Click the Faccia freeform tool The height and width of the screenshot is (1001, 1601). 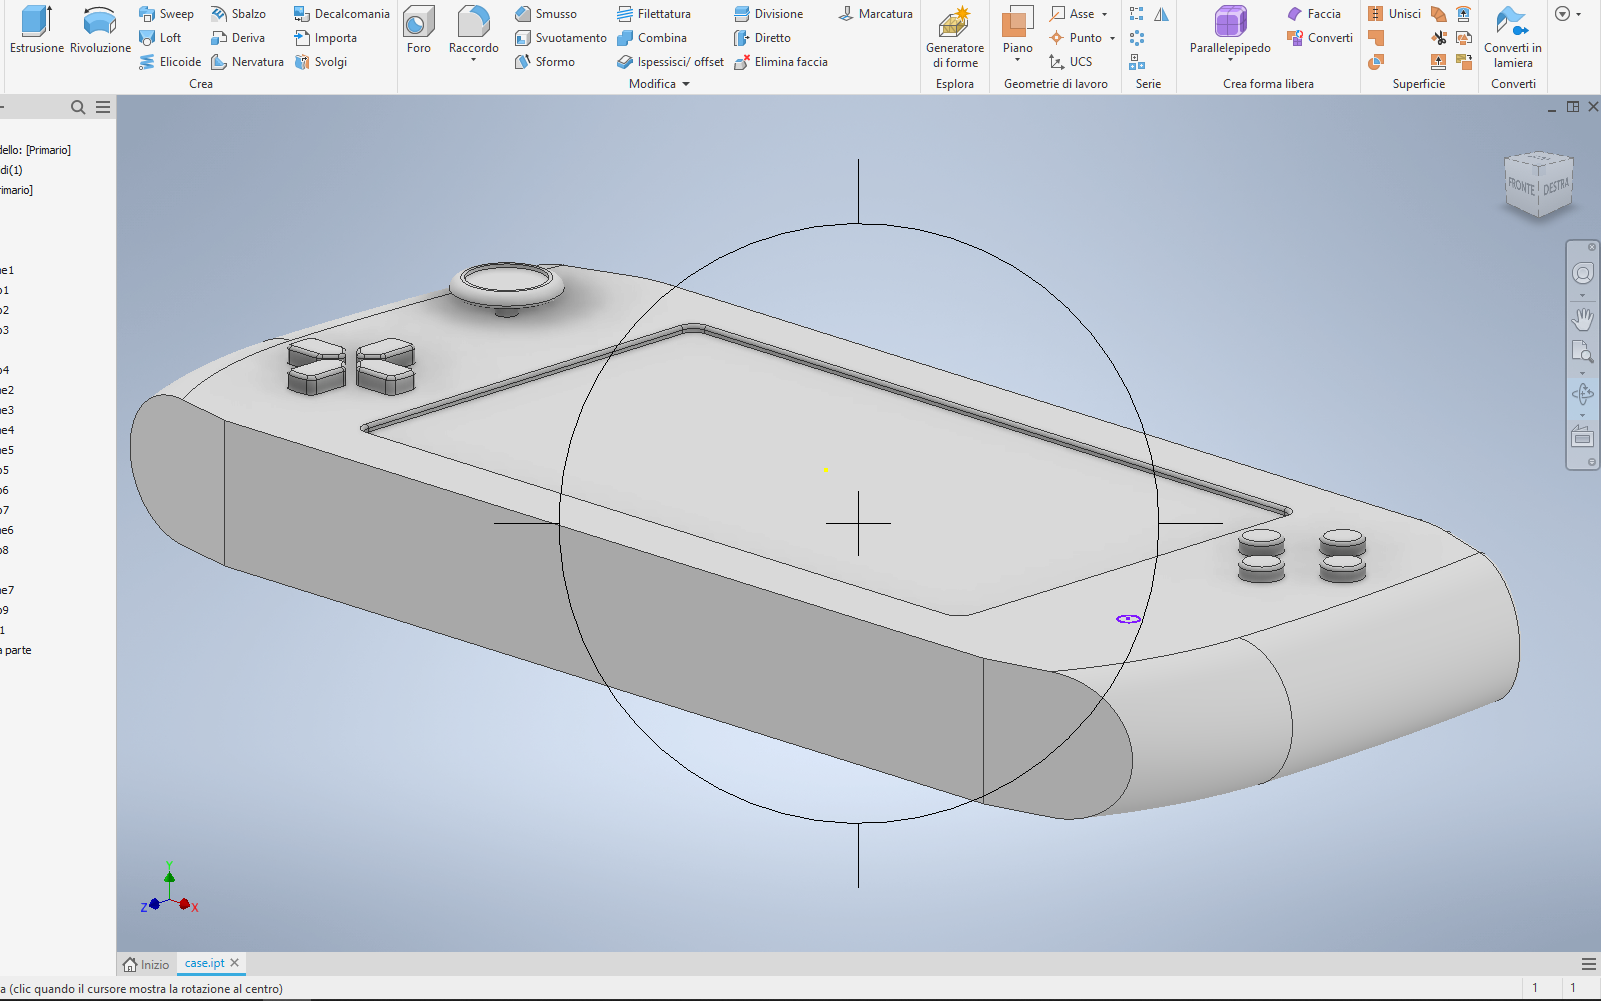1313,14
